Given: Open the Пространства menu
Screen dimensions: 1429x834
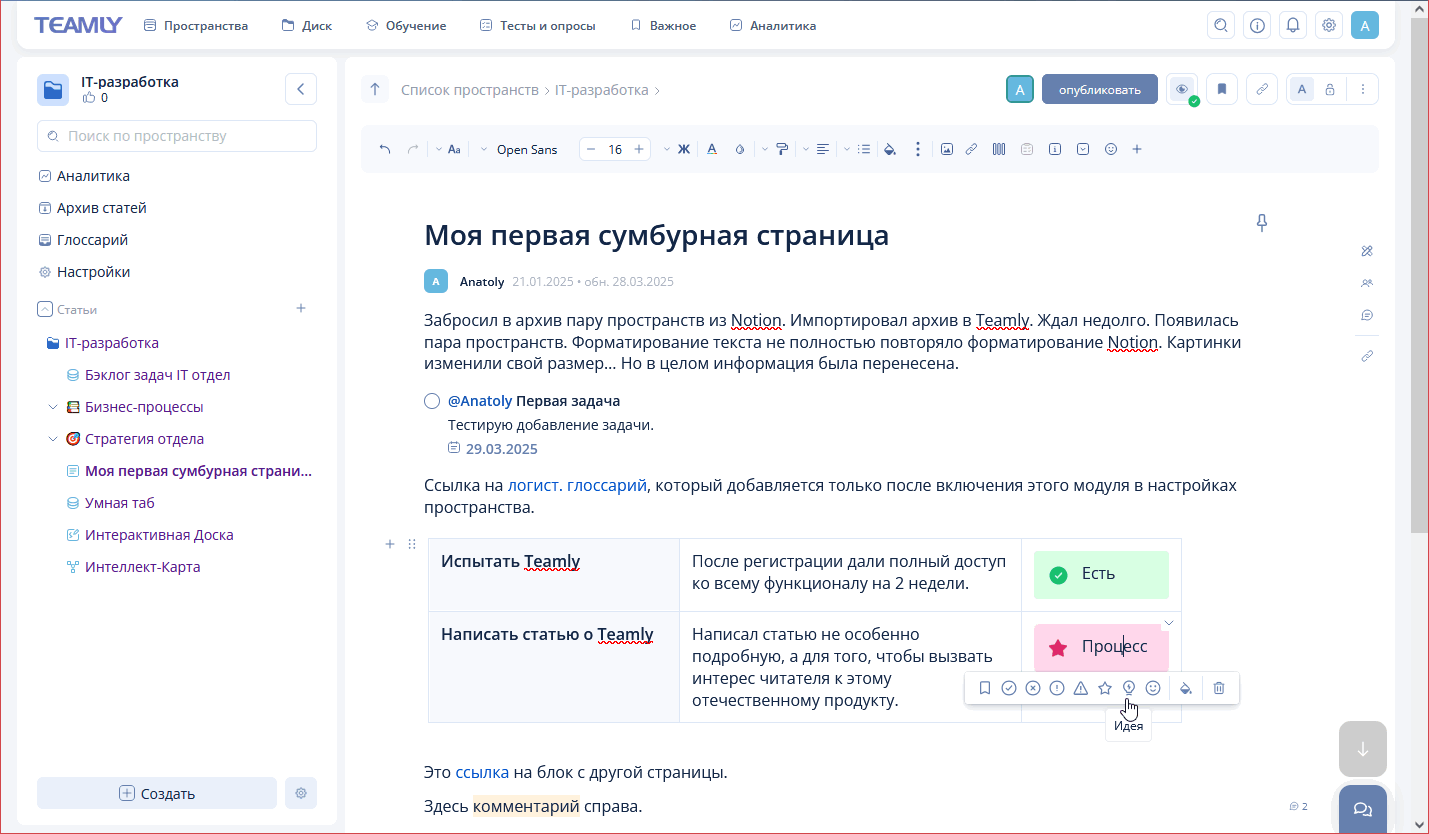Looking at the screenshot, I should coord(196,26).
